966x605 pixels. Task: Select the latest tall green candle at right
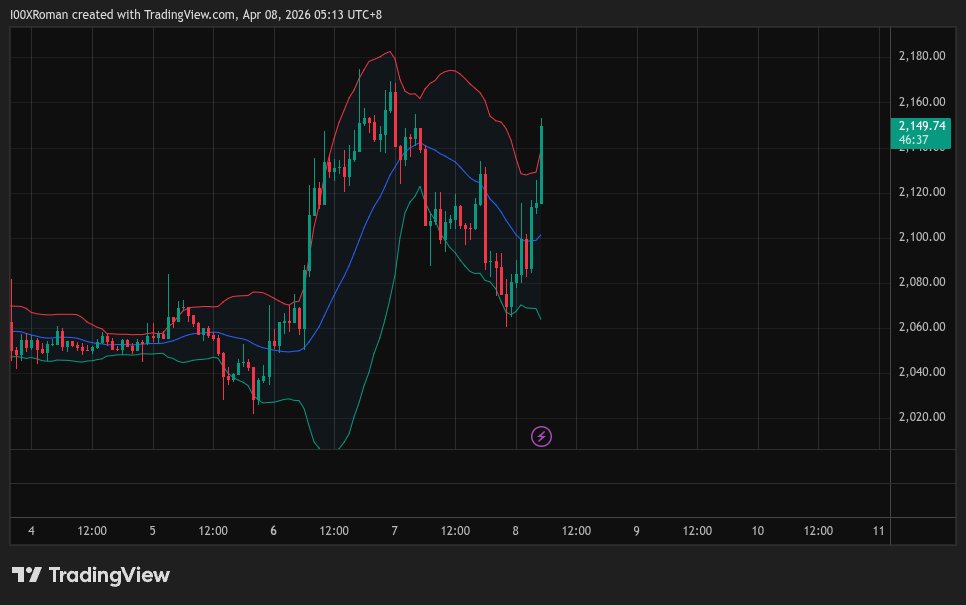(x=541, y=160)
